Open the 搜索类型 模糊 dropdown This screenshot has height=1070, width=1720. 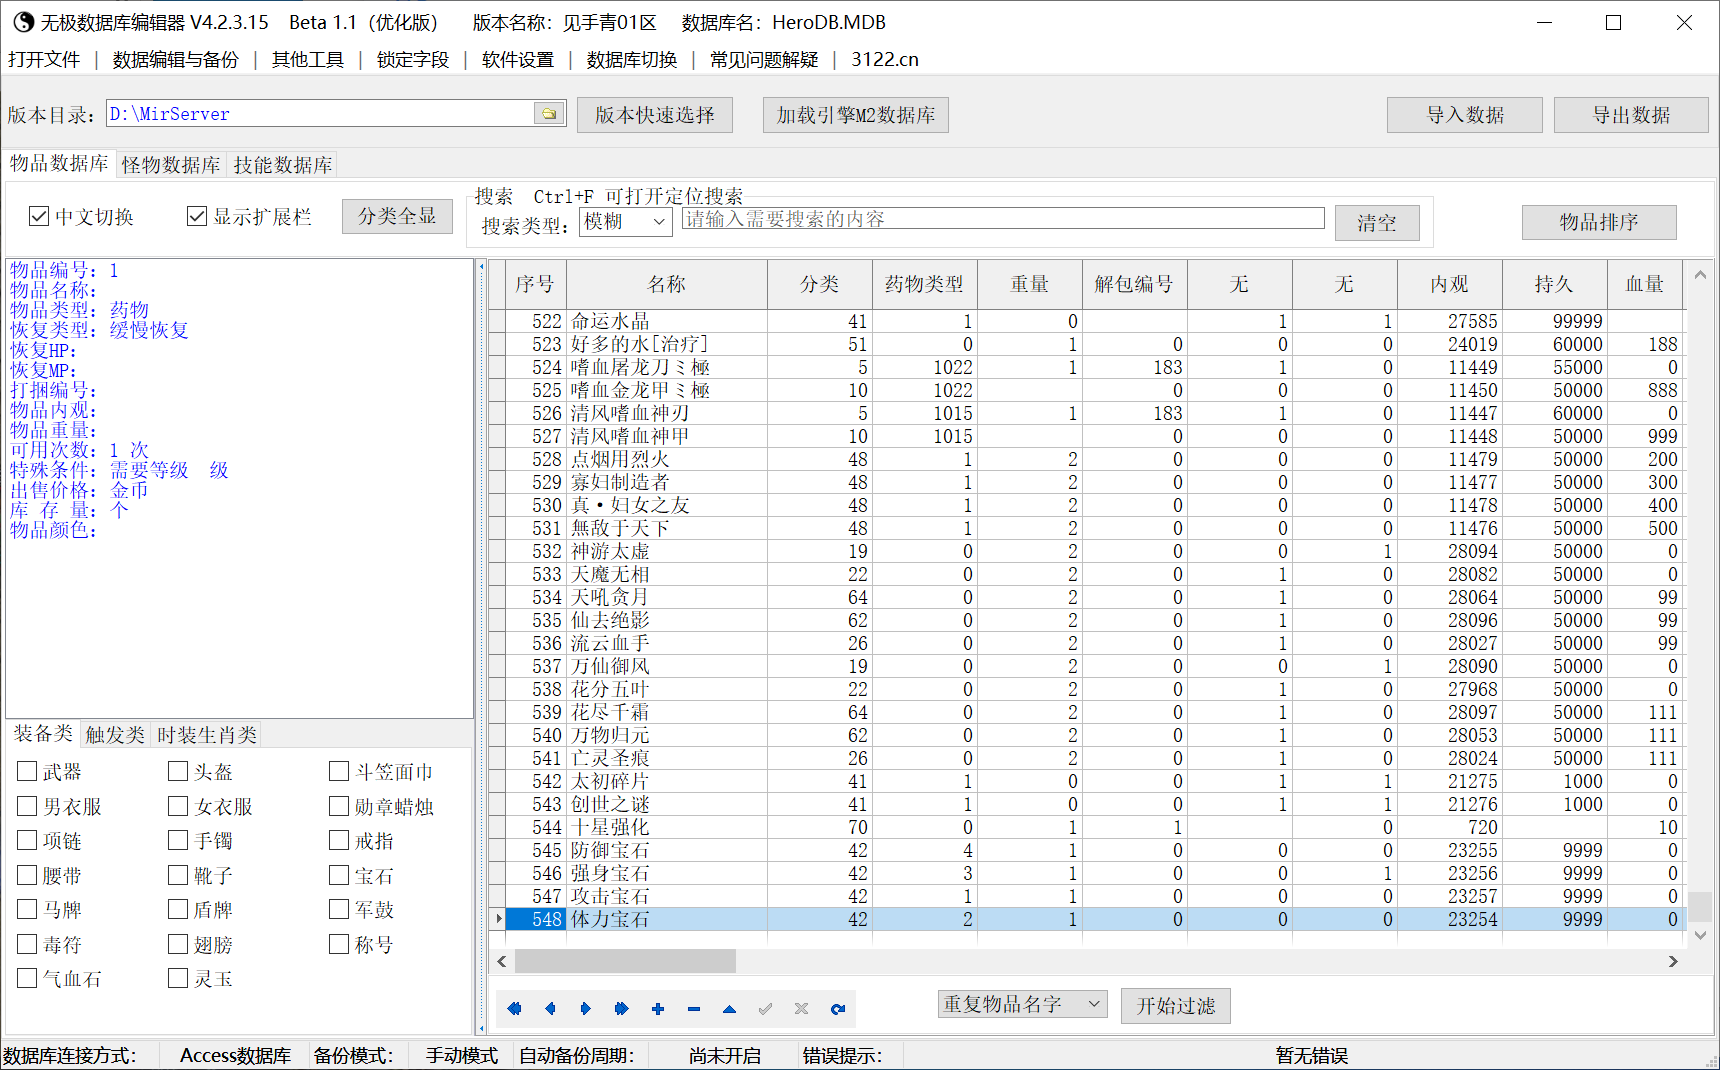pyautogui.click(x=626, y=221)
